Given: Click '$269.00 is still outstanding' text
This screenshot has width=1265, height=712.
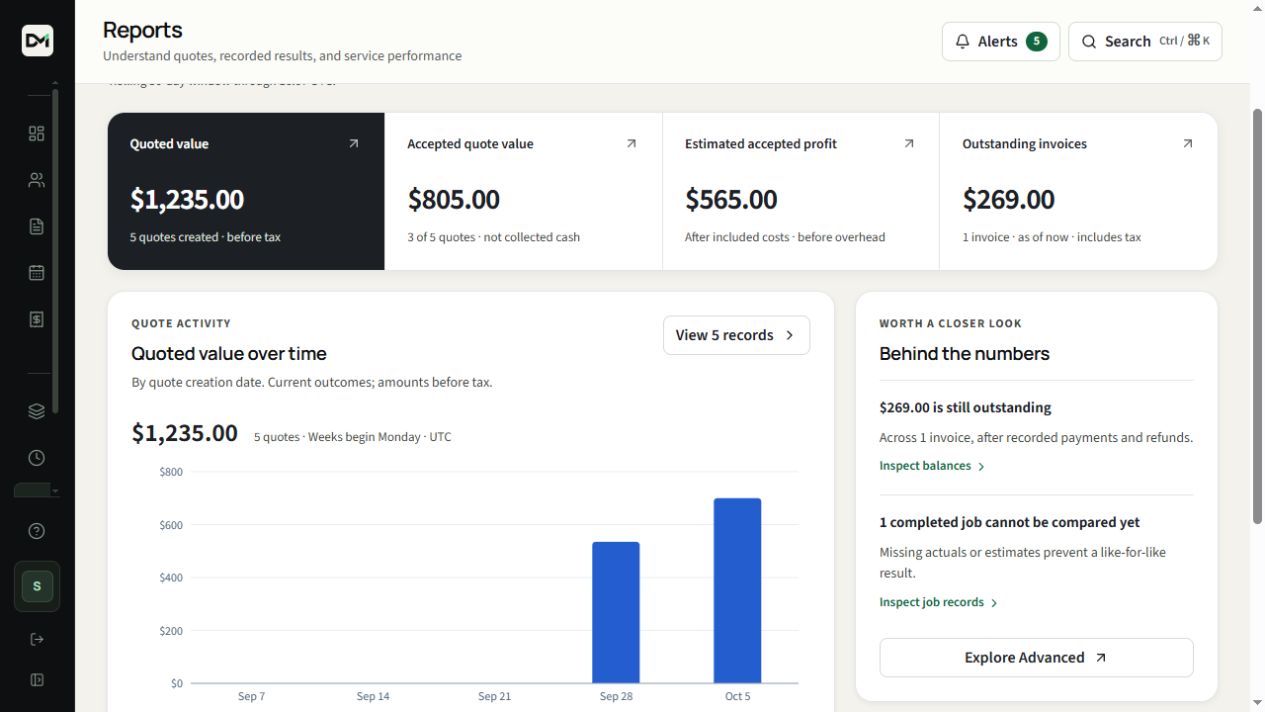Looking at the screenshot, I should 965,408.
